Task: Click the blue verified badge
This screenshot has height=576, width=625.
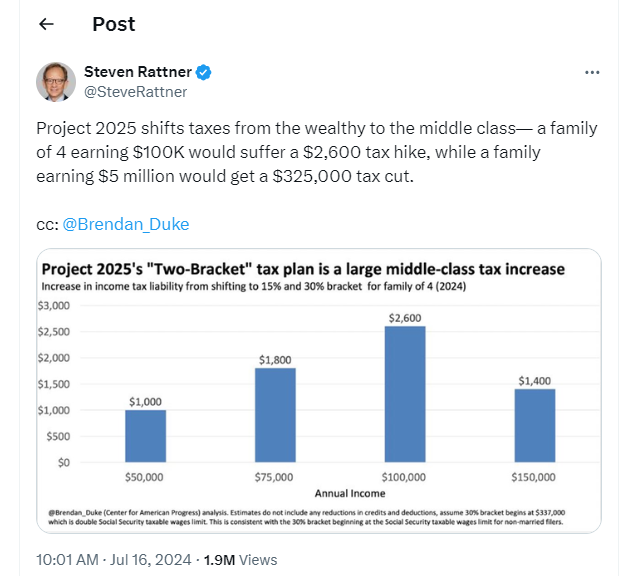Action: (x=203, y=72)
